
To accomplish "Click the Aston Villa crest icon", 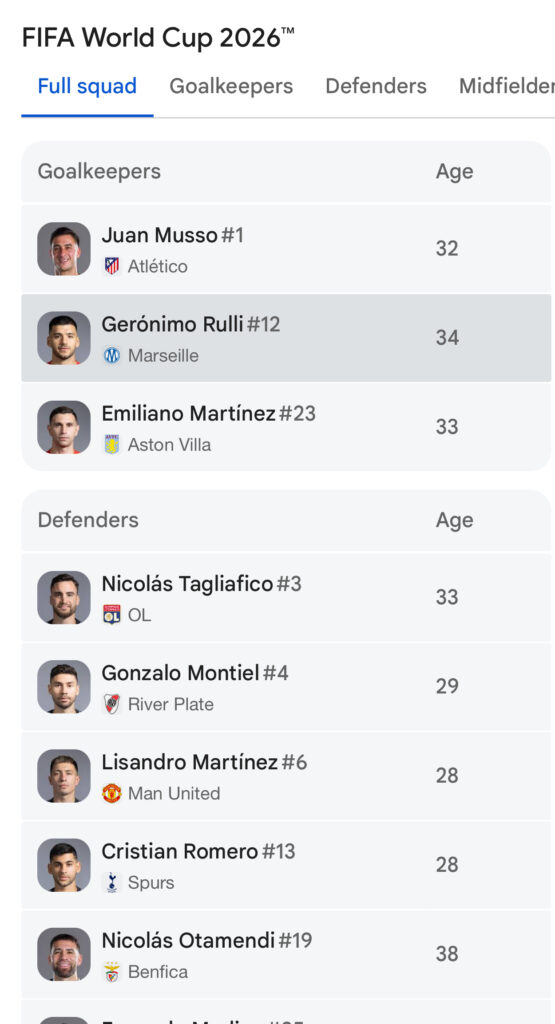I will click(x=112, y=445).
